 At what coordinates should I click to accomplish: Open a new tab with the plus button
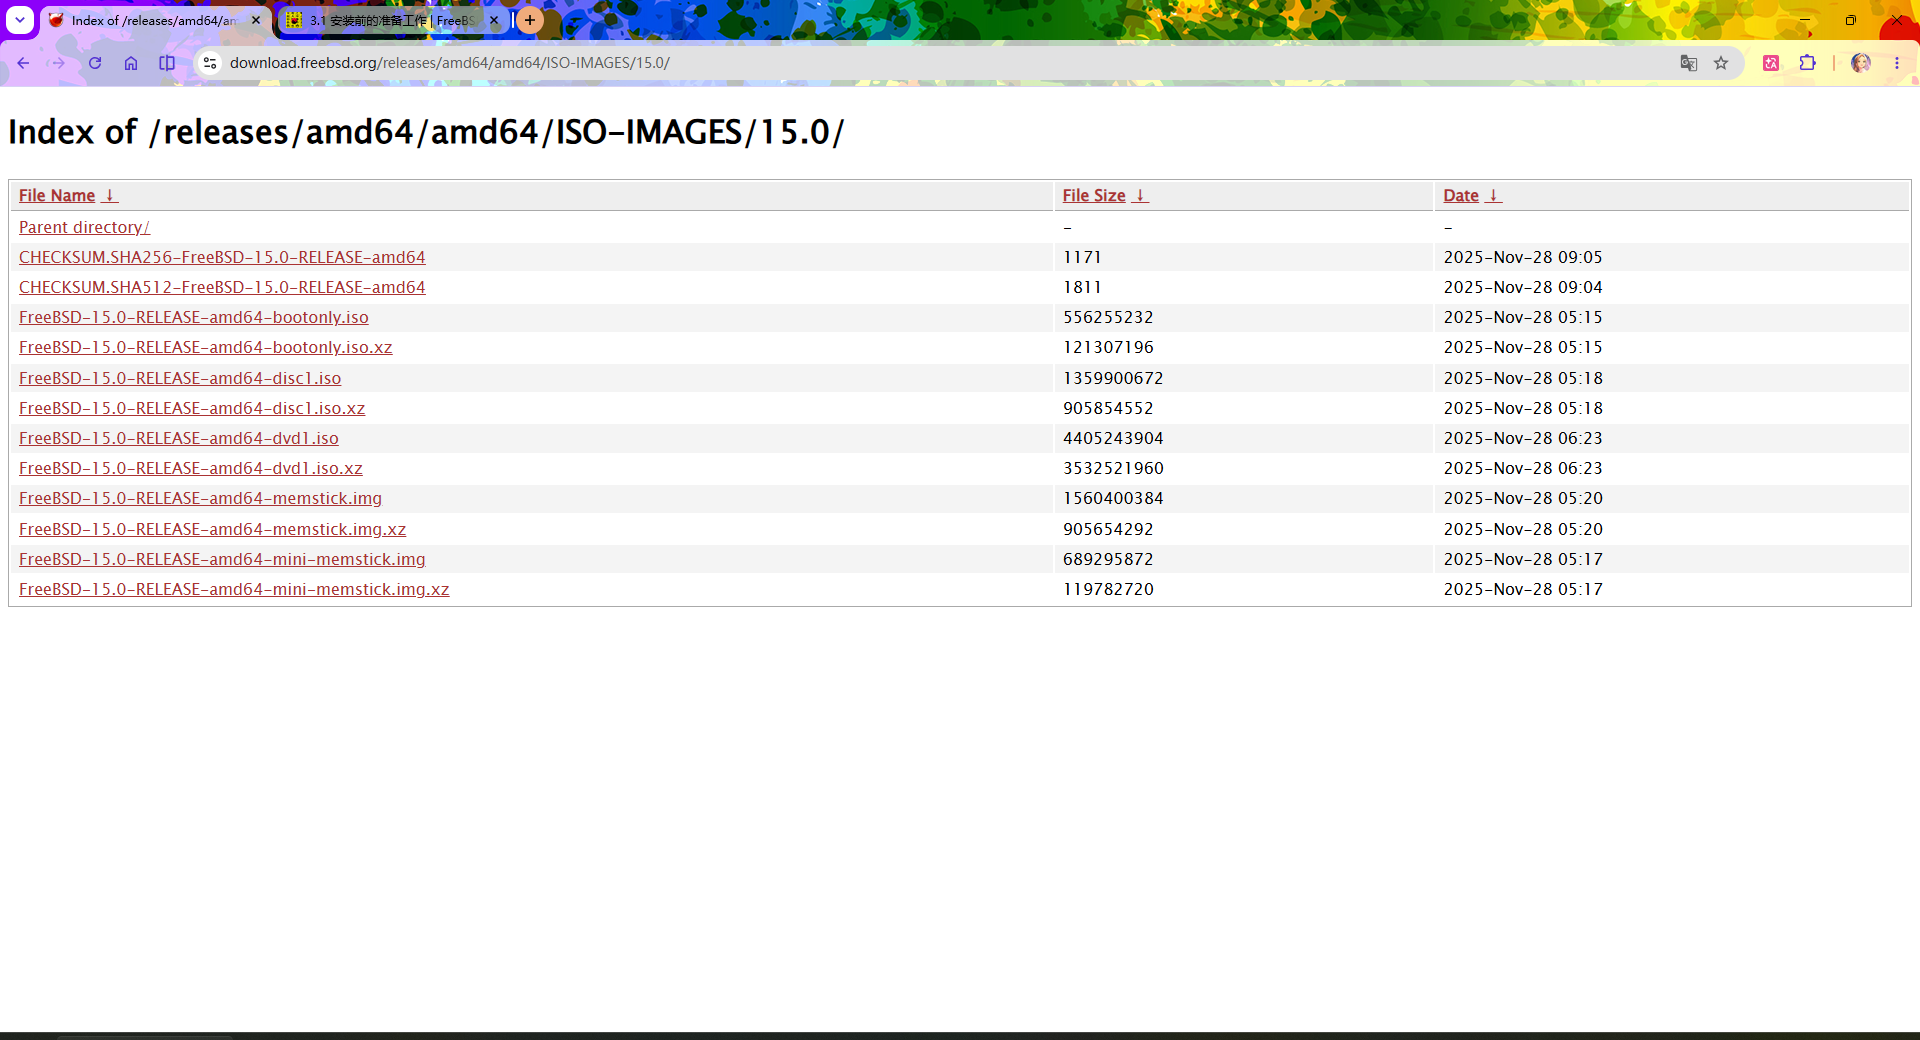pos(530,20)
